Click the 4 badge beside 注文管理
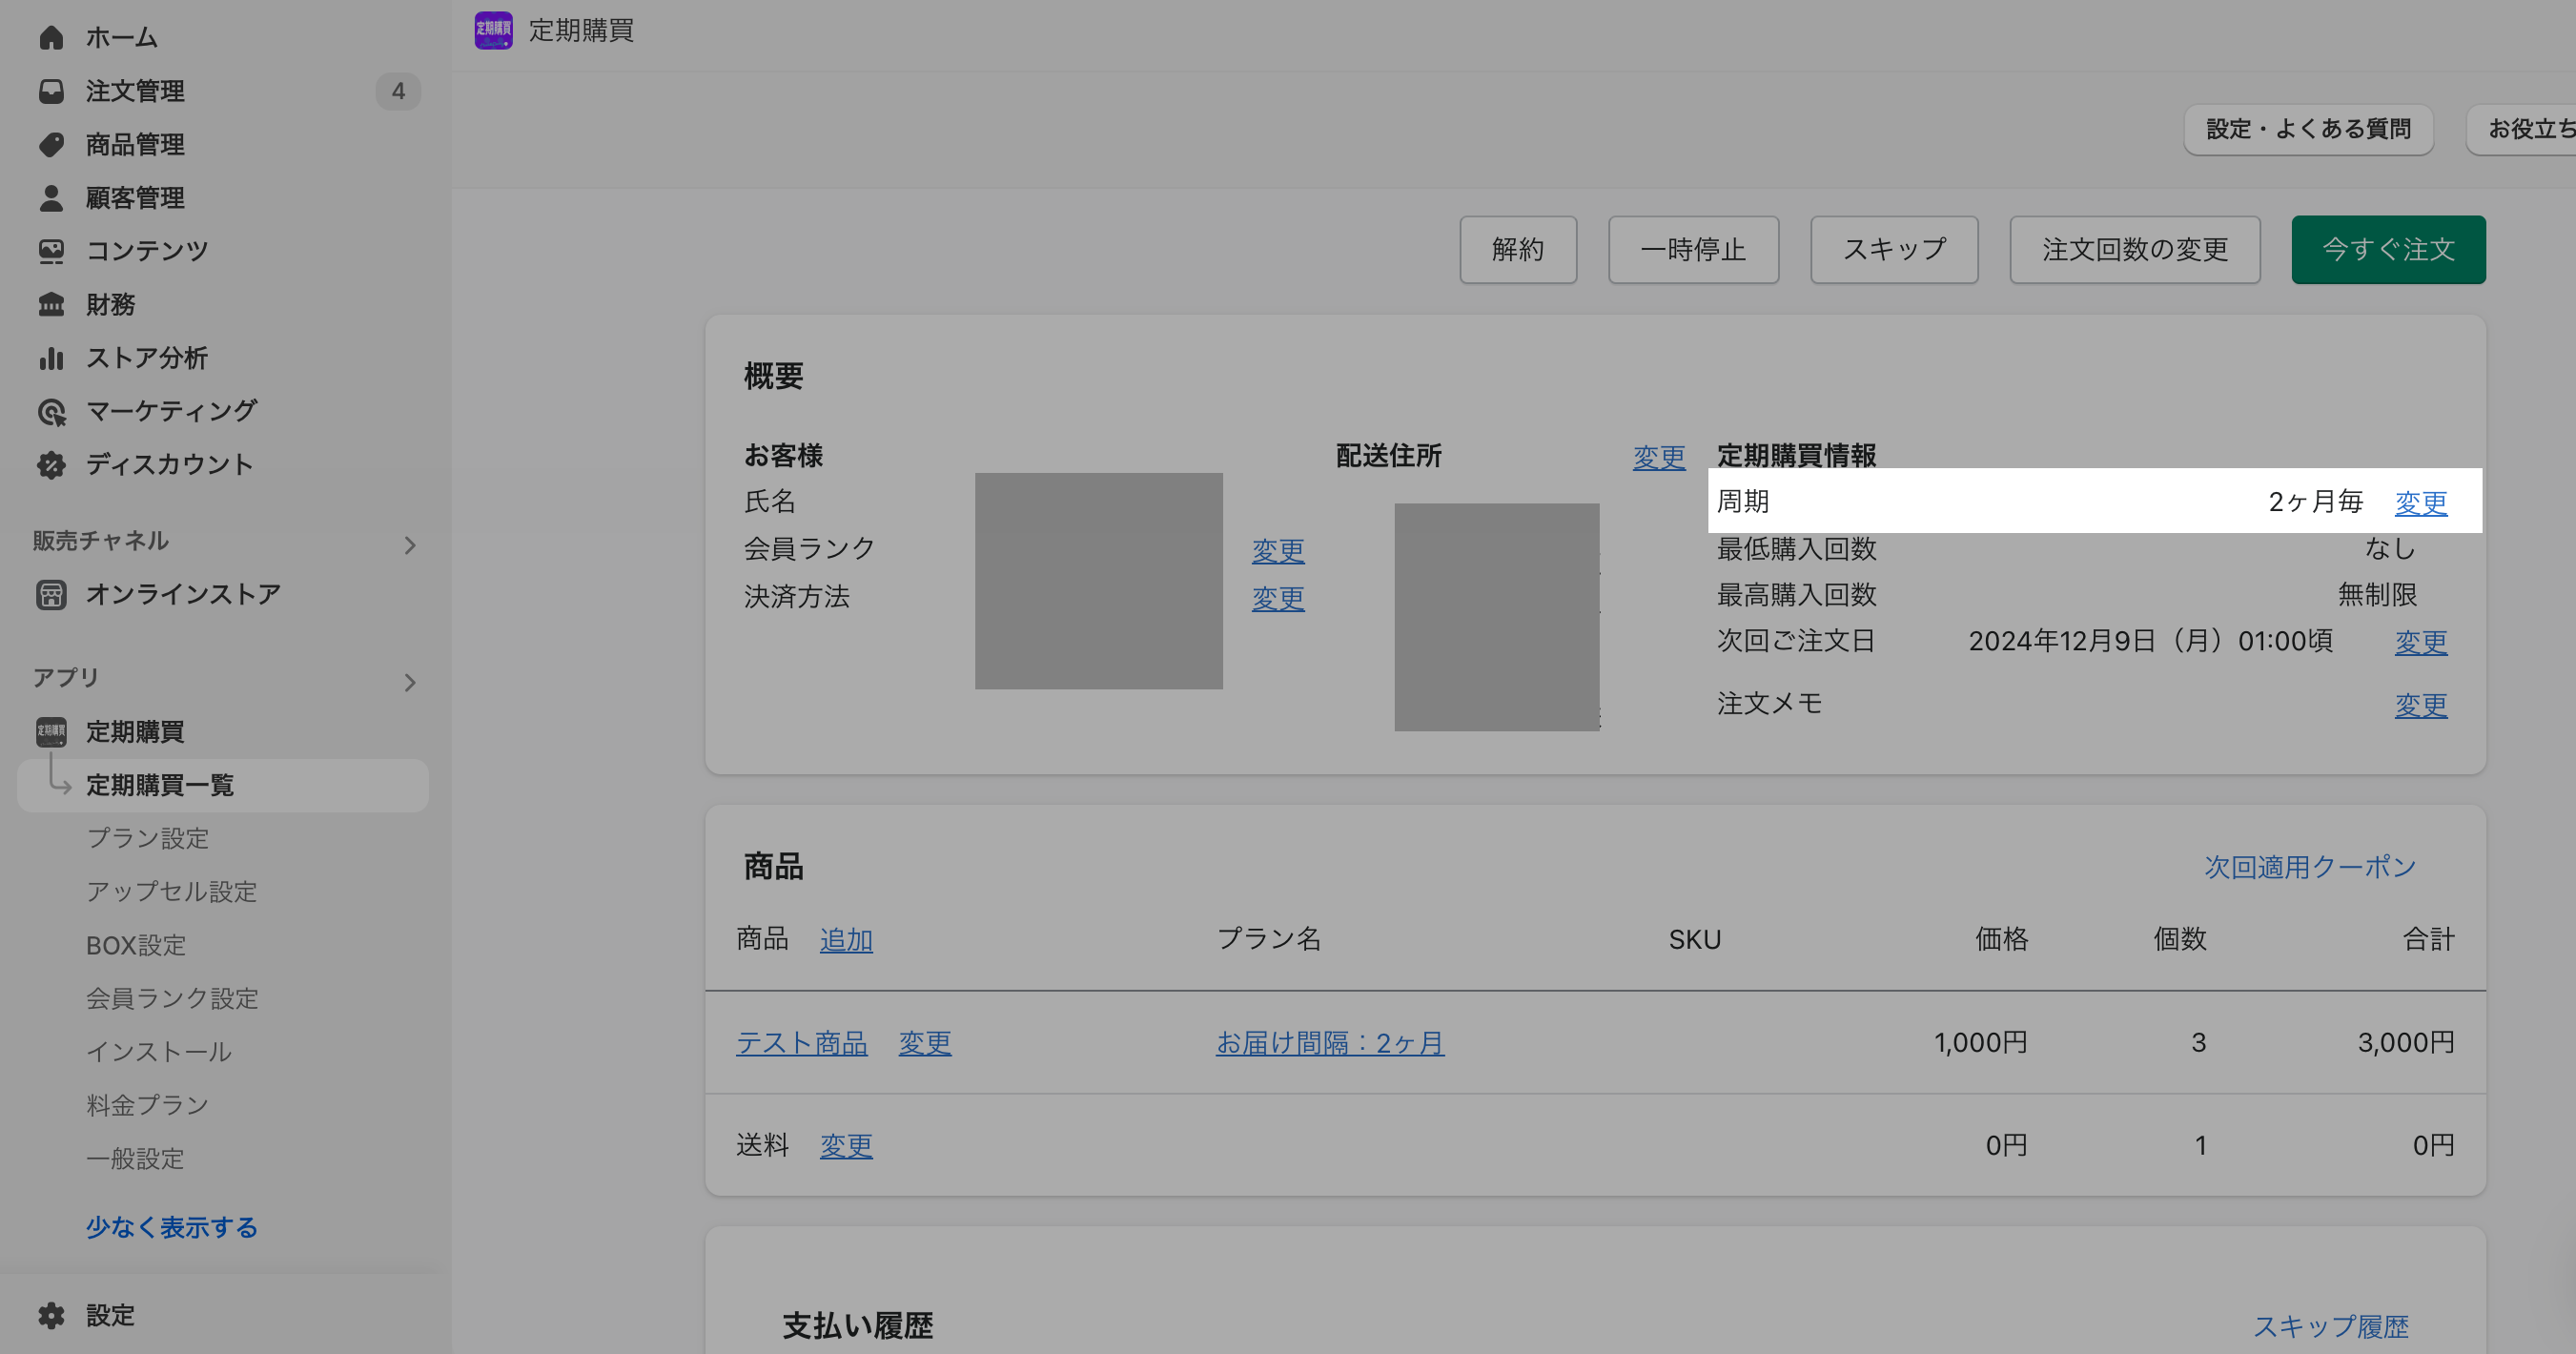This screenshot has width=2576, height=1354. [x=398, y=91]
